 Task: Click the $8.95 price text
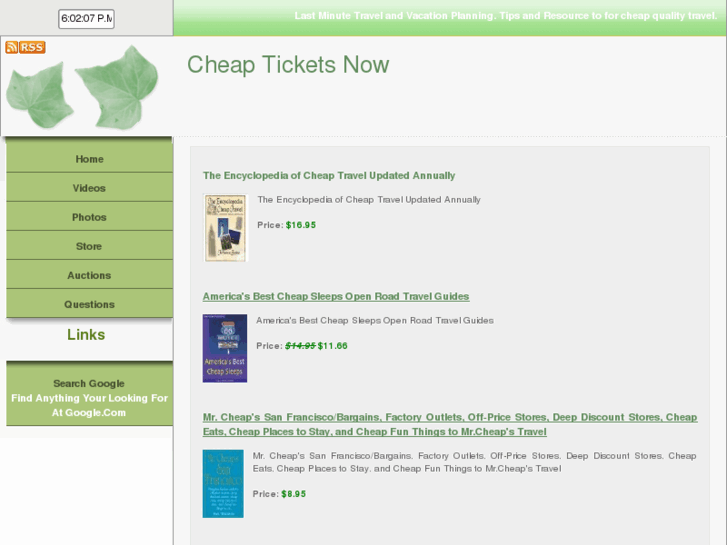(x=293, y=494)
